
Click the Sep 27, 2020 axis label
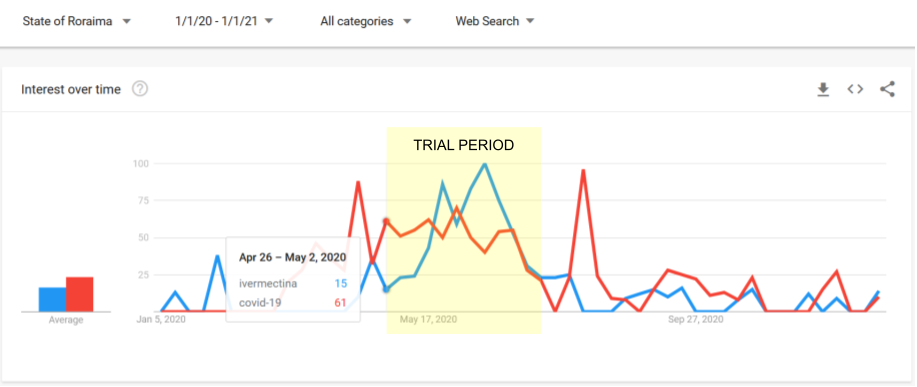(697, 320)
